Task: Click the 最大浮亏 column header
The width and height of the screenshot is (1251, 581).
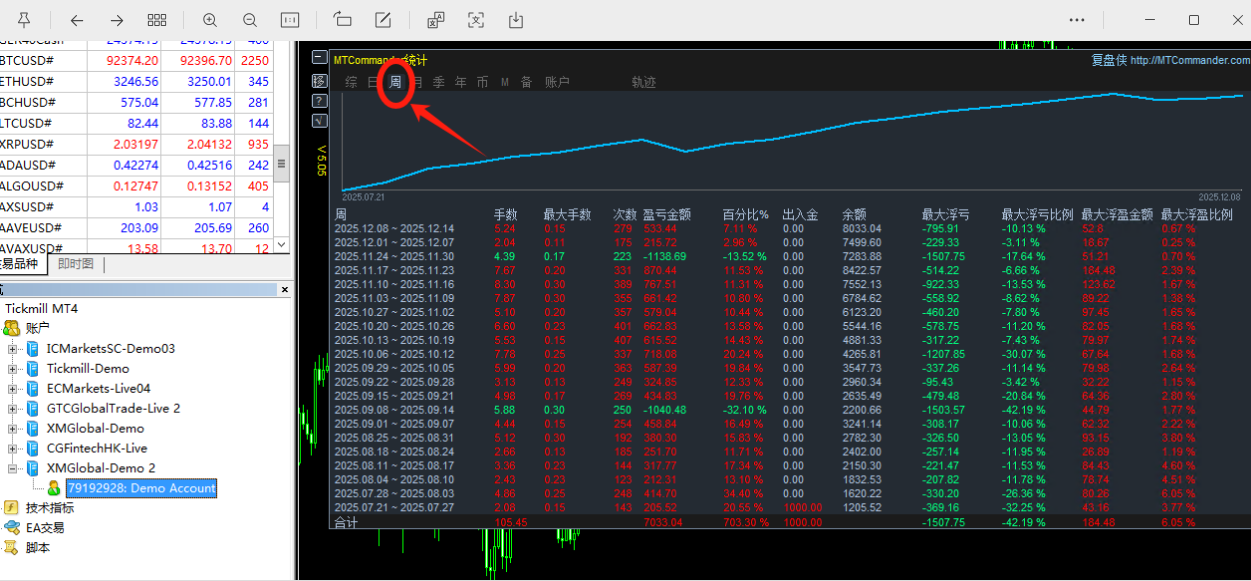Action: tap(946, 214)
